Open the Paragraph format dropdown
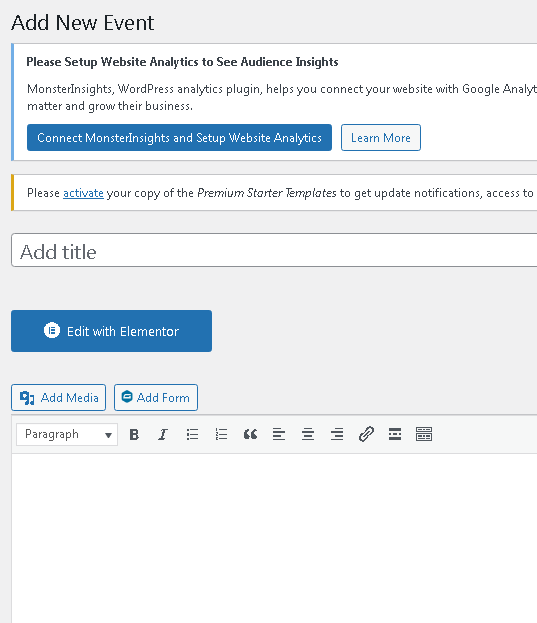Image resolution: width=537 pixels, height=623 pixels. pos(67,434)
